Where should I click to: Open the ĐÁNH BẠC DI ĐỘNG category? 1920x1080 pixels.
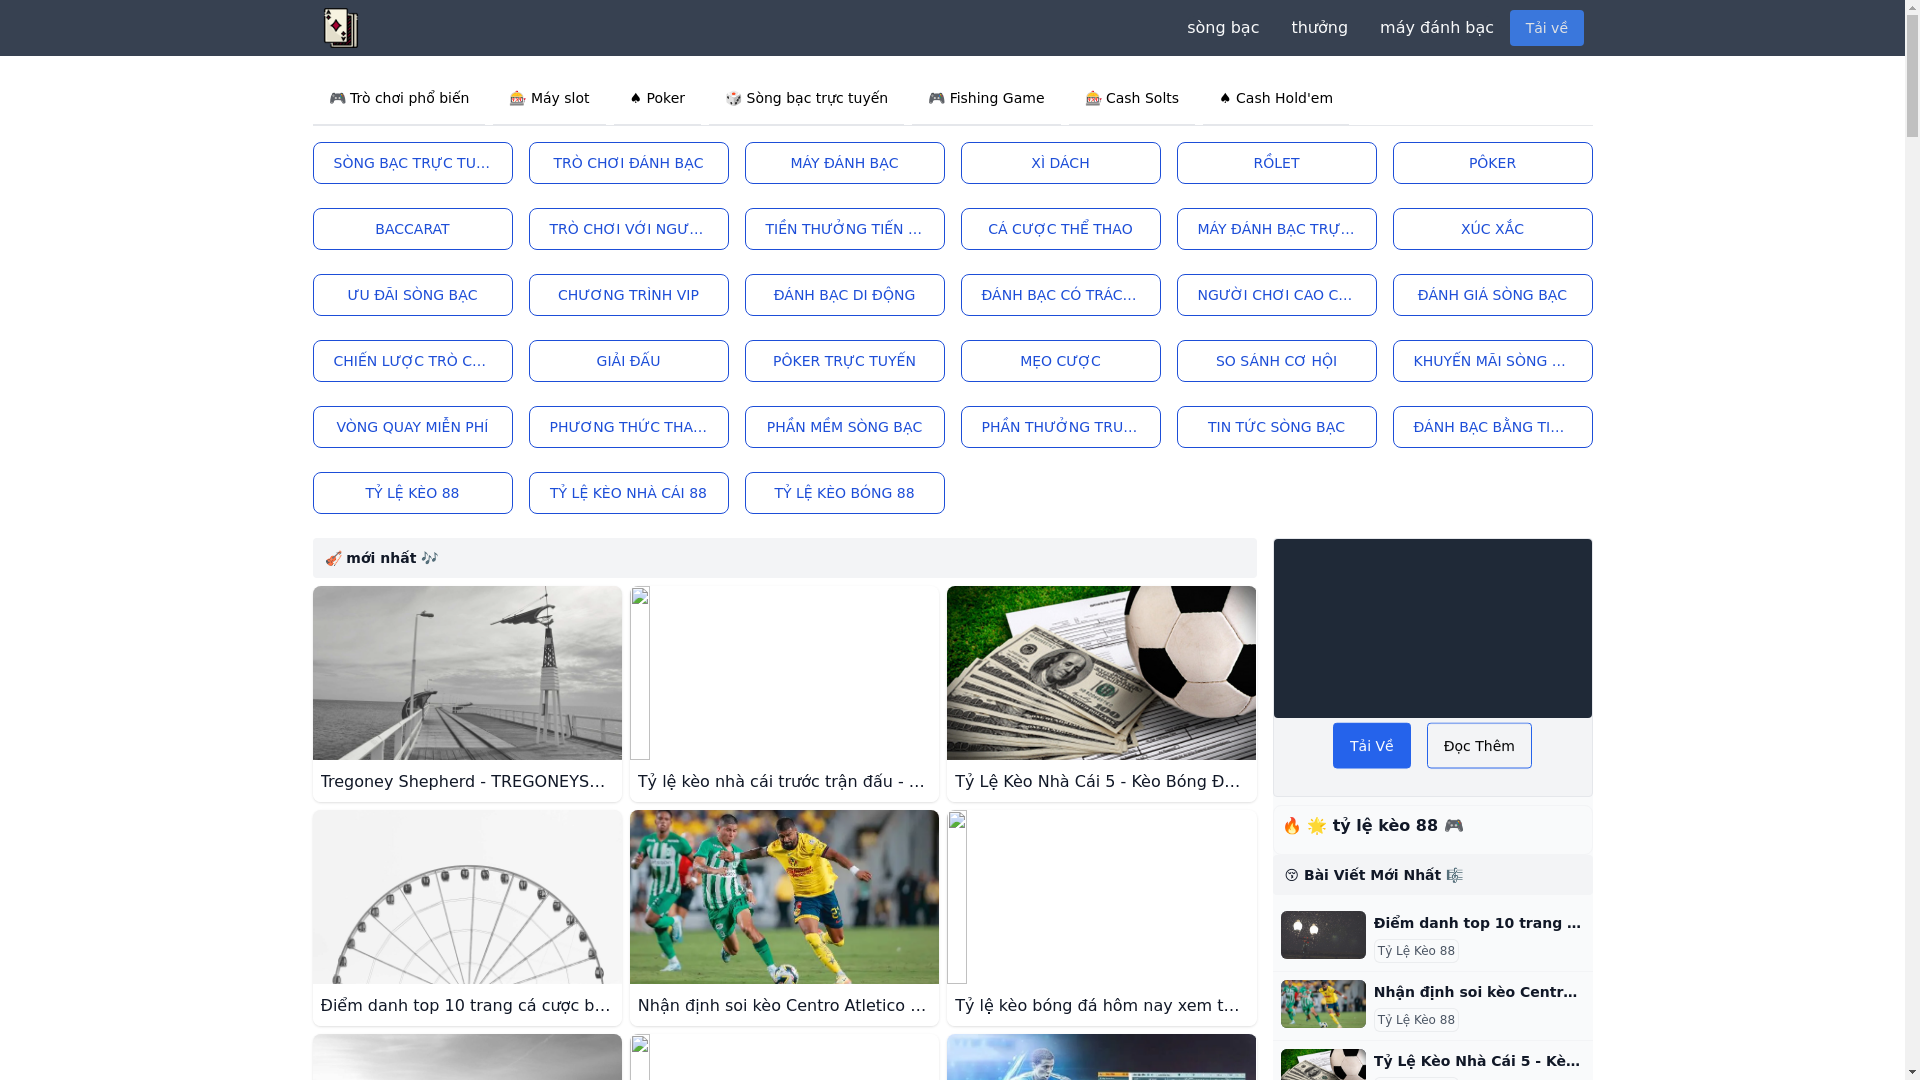(x=844, y=295)
